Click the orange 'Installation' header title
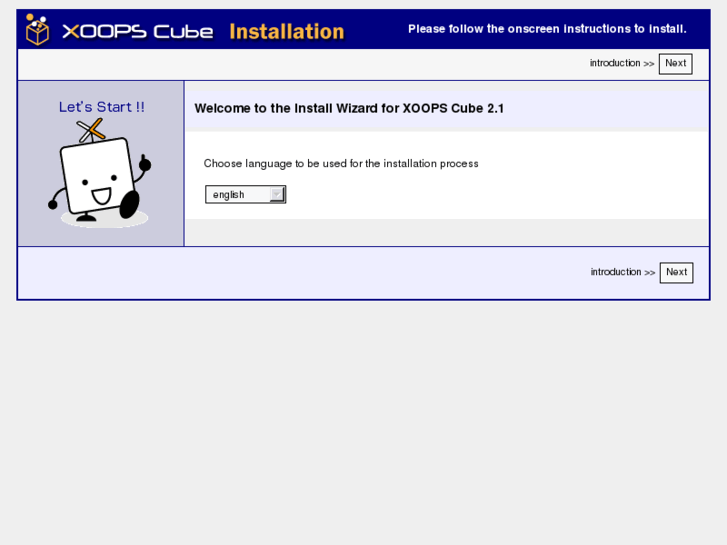Image resolution: width=727 pixels, height=545 pixels. [287, 32]
